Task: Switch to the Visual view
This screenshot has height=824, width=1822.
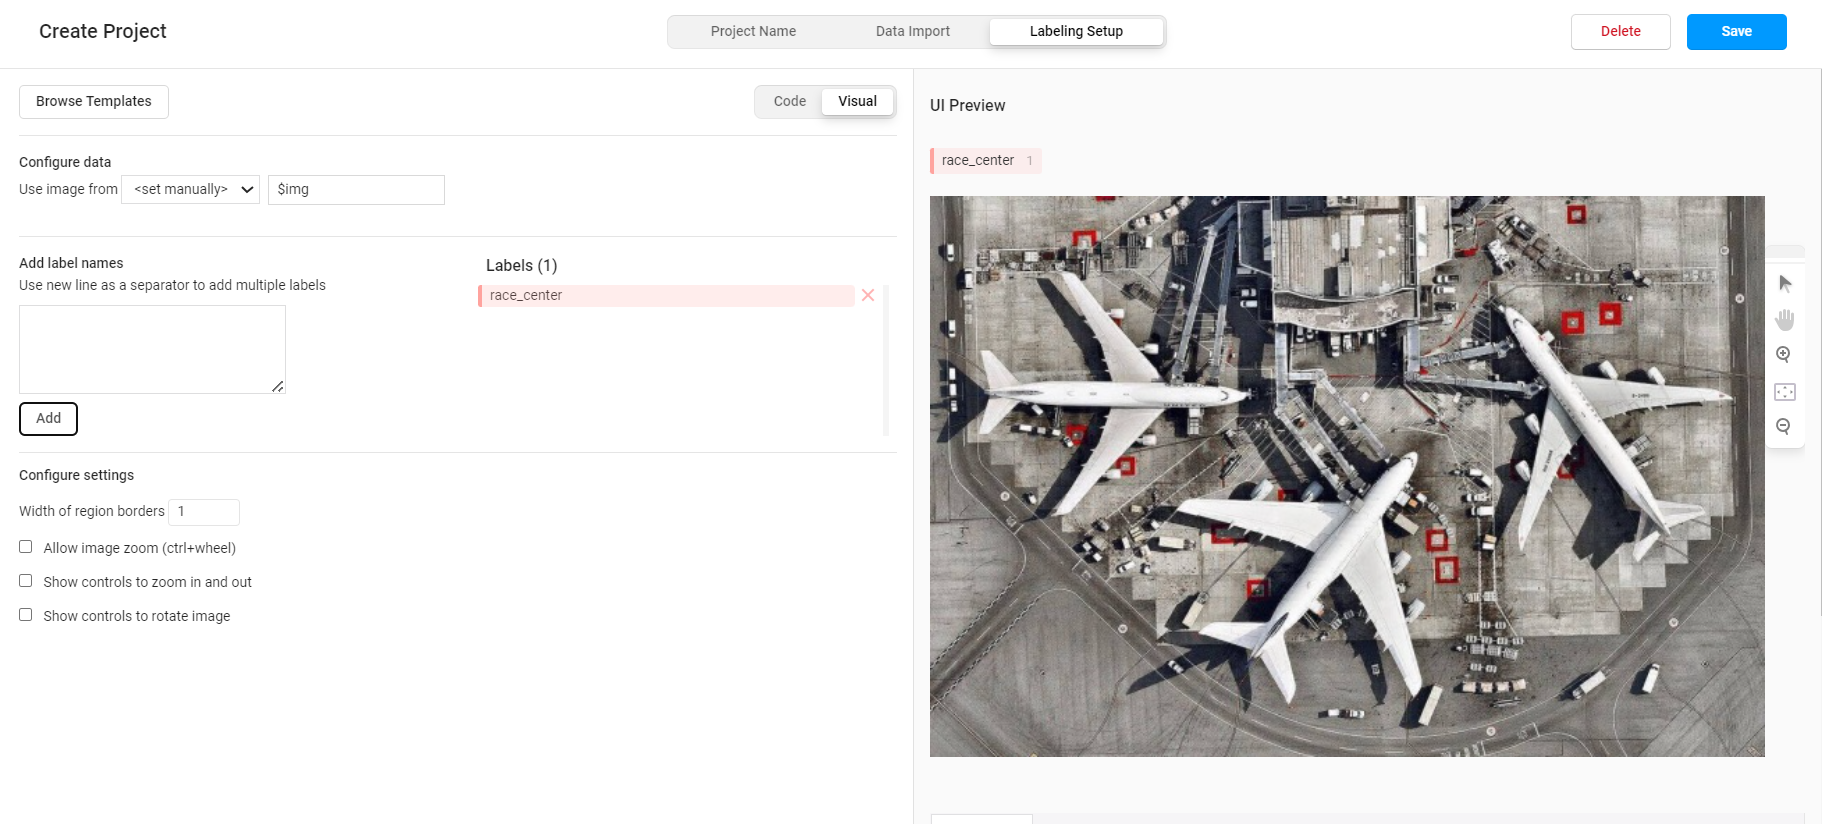Action: click(x=858, y=101)
